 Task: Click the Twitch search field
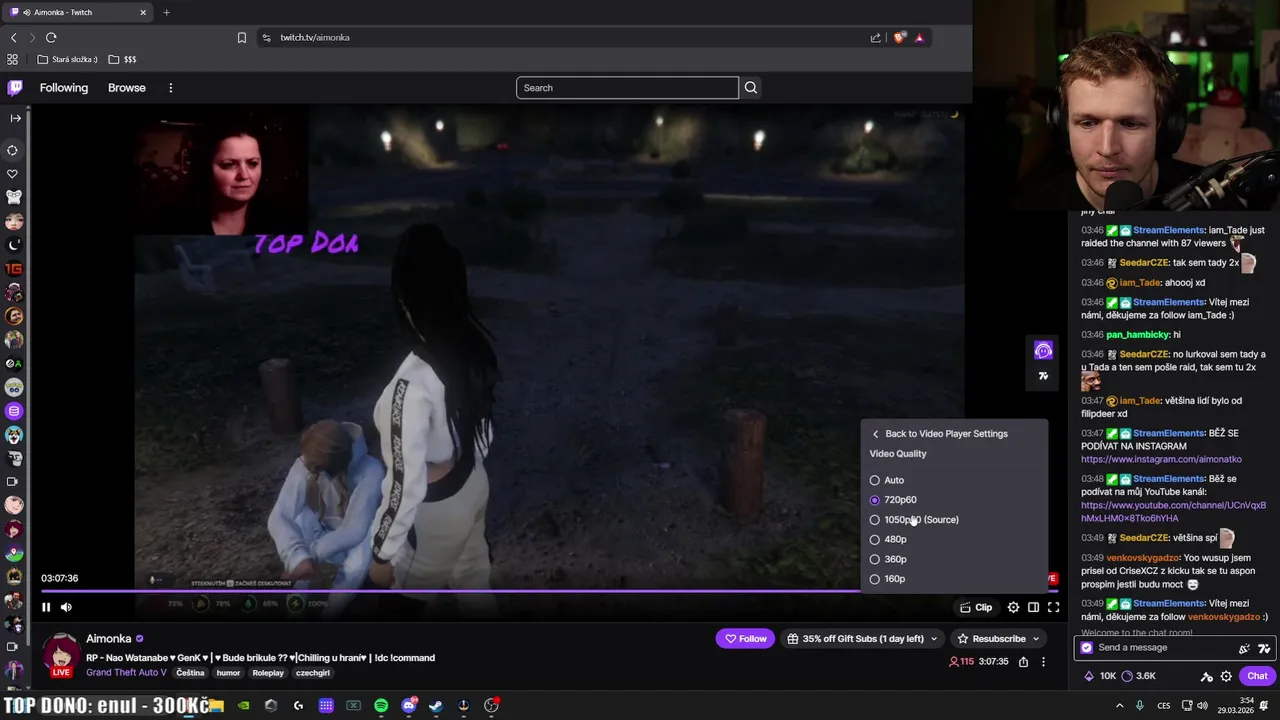(627, 88)
